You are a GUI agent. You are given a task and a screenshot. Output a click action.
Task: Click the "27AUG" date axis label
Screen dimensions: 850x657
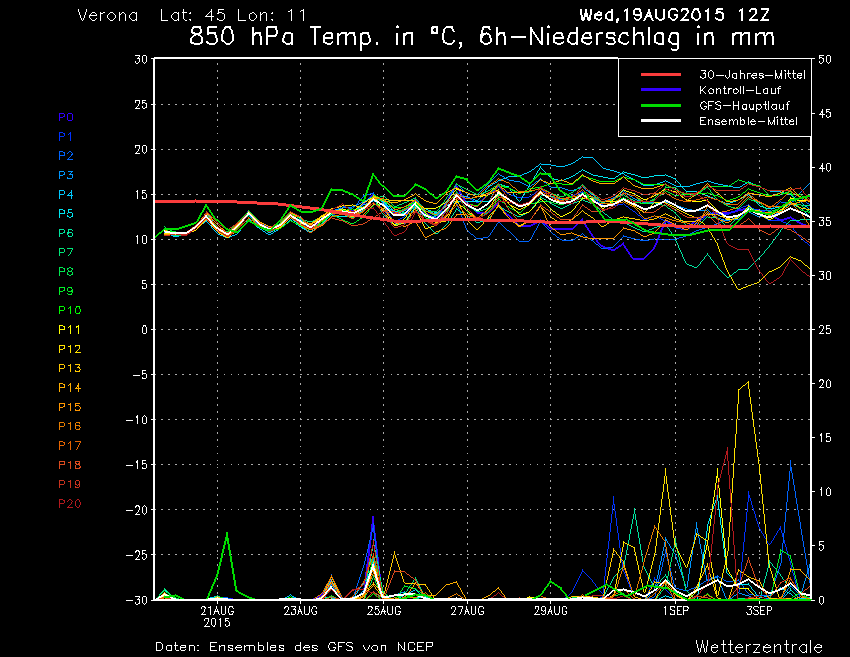tap(467, 611)
